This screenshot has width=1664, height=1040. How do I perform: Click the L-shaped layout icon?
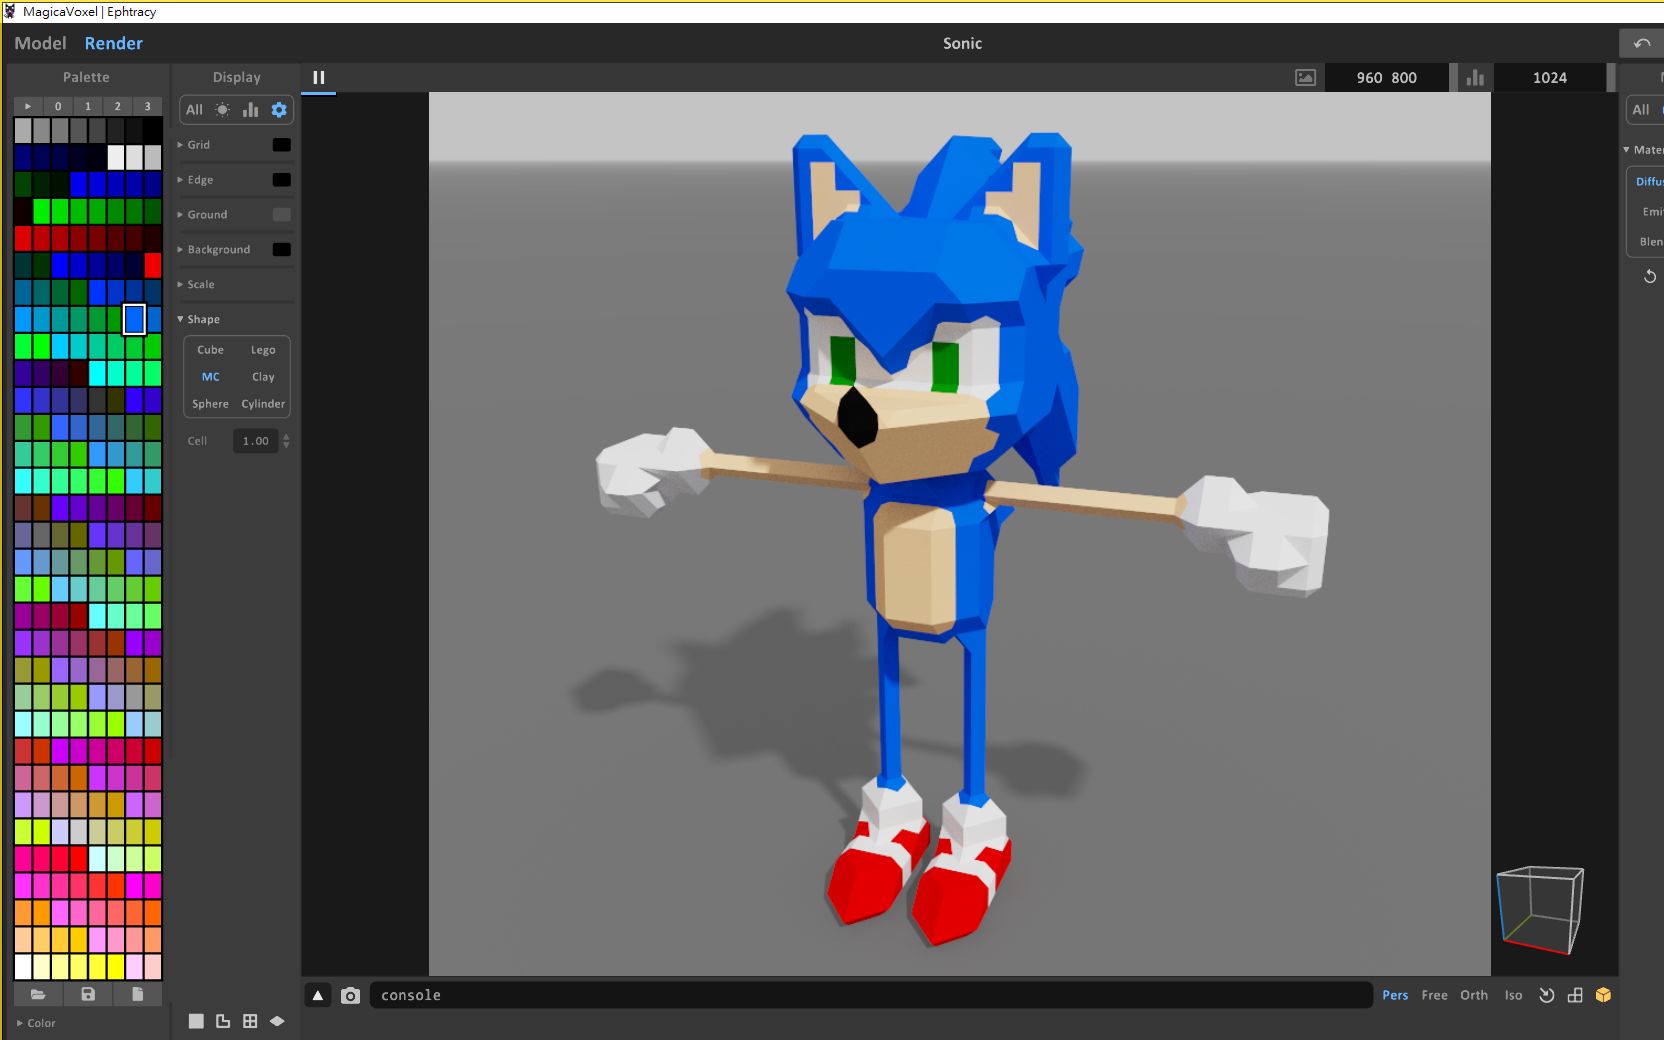(x=223, y=1021)
